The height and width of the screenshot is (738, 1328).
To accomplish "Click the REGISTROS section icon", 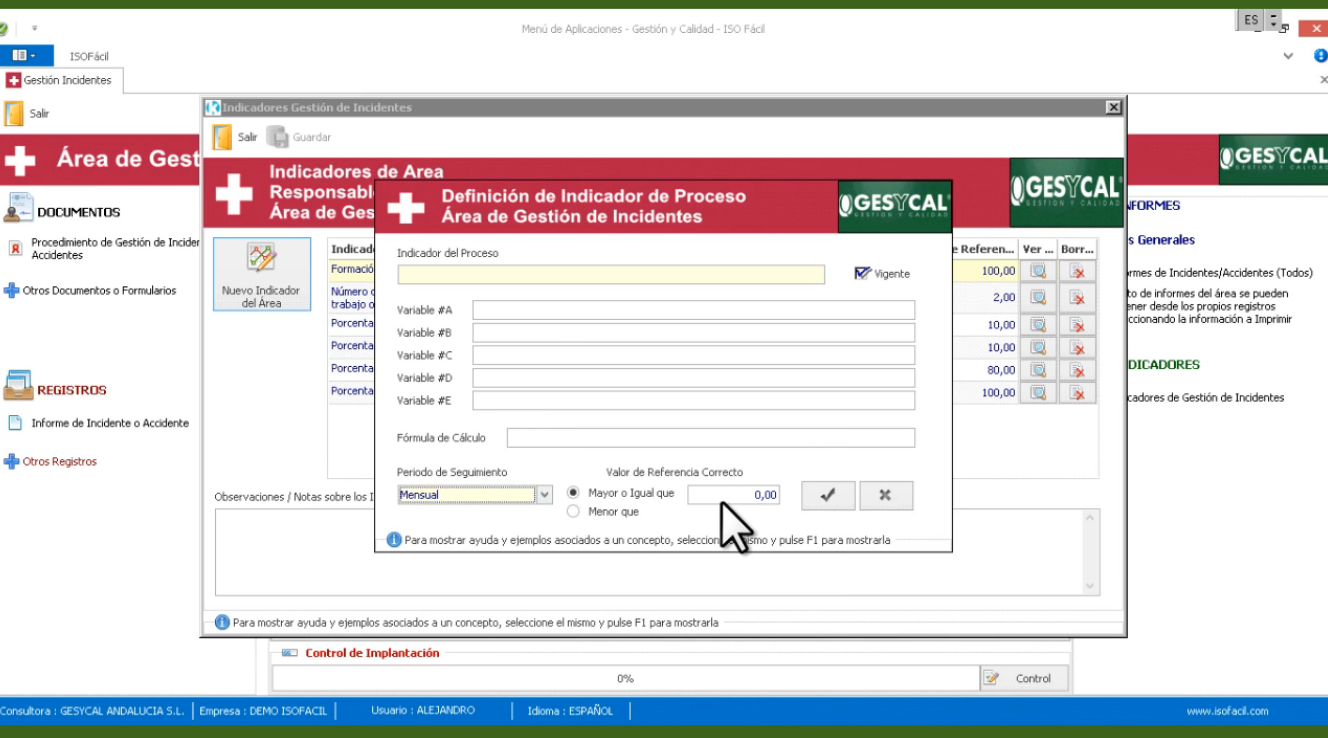I will (x=18, y=386).
